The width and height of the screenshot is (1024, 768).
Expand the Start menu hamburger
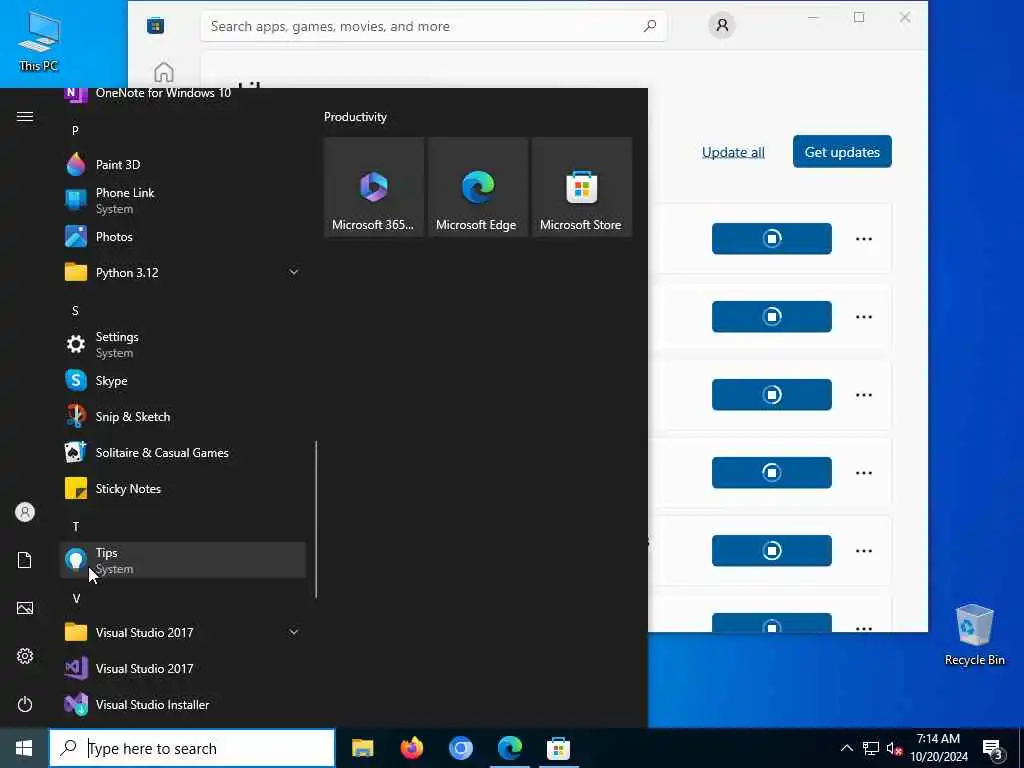pyautogui.click(x=25, y=116)
